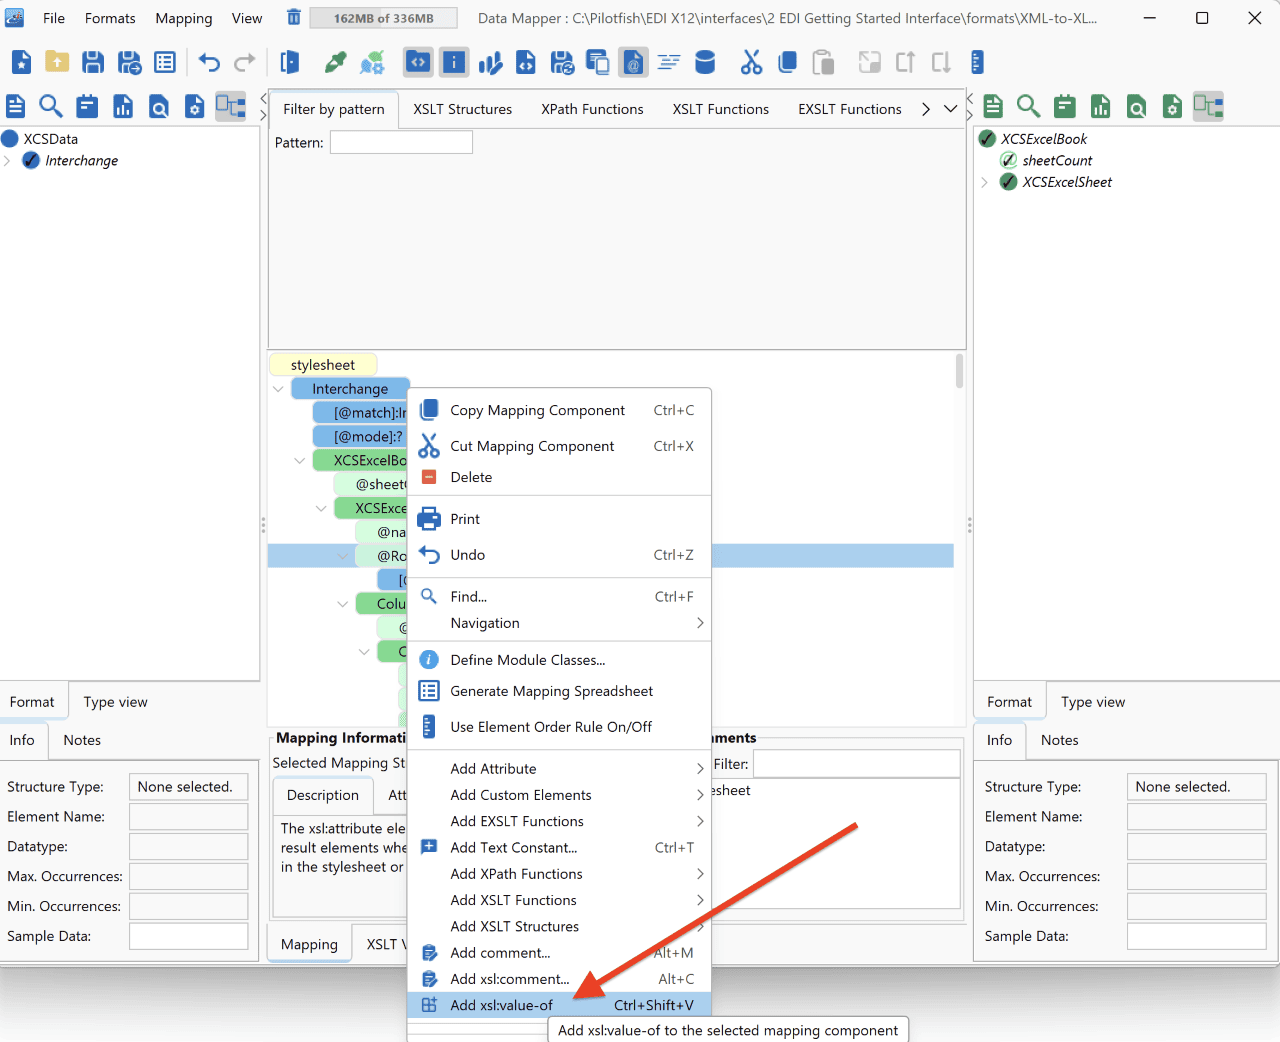Screen dimensions: 1280x1042
Task: Select Find... in context menu
Action: [560, 596]
